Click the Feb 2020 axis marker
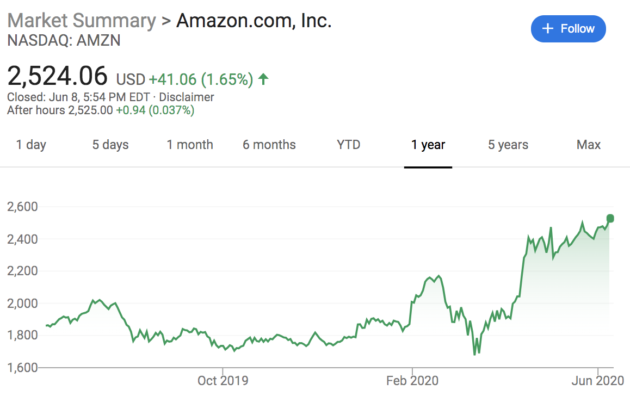630x396 pixels. tap(412, 380)
